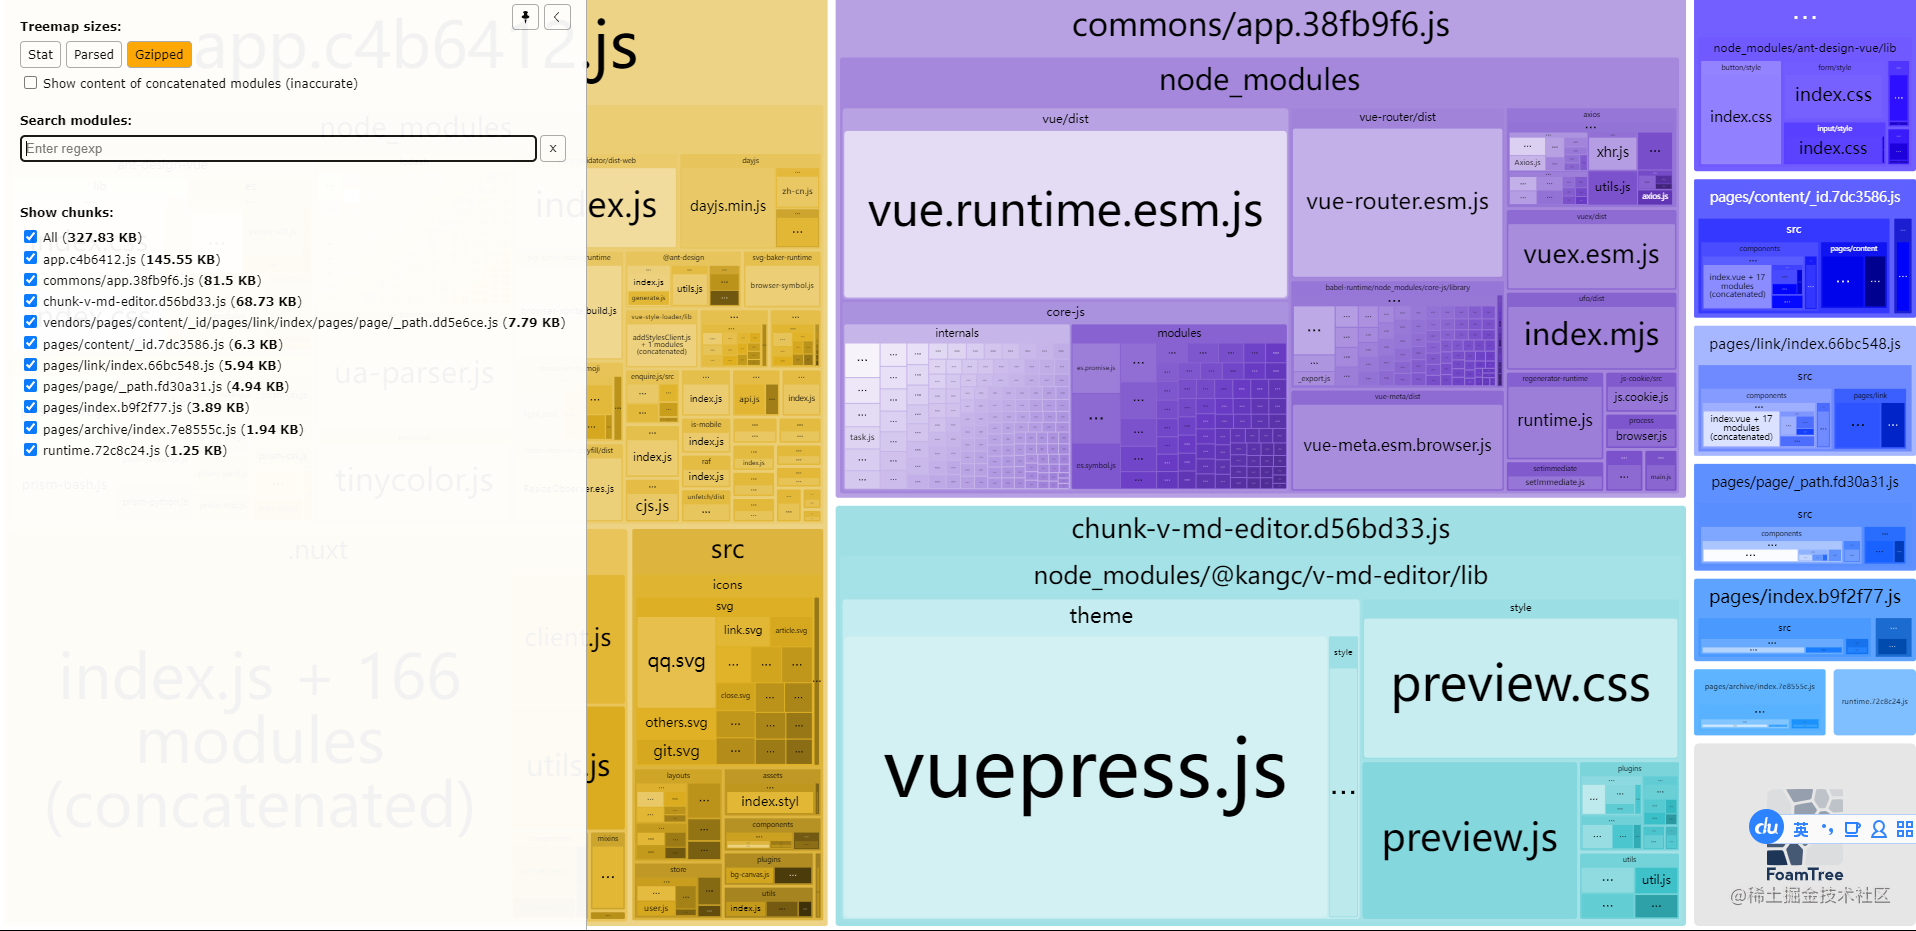Collapse the sidebar with the chevron button

pyautogui.click(x=557, y=16)
